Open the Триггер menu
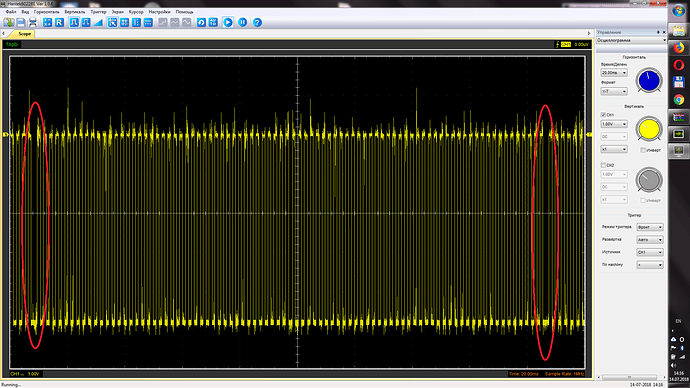This screenshot has height=388, width=690. pyautogui.click(x=98, y=12)
